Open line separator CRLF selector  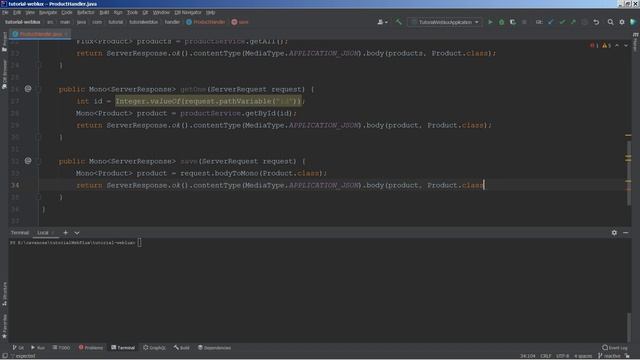coord(546,356)
